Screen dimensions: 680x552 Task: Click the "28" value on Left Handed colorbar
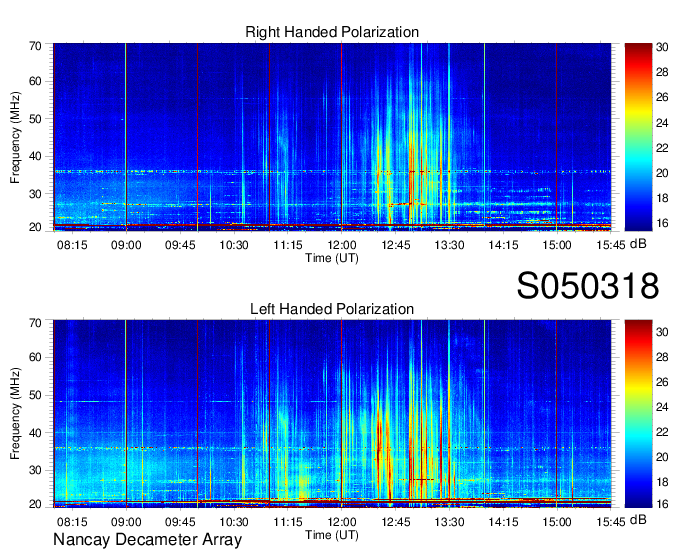coord(662,357)
